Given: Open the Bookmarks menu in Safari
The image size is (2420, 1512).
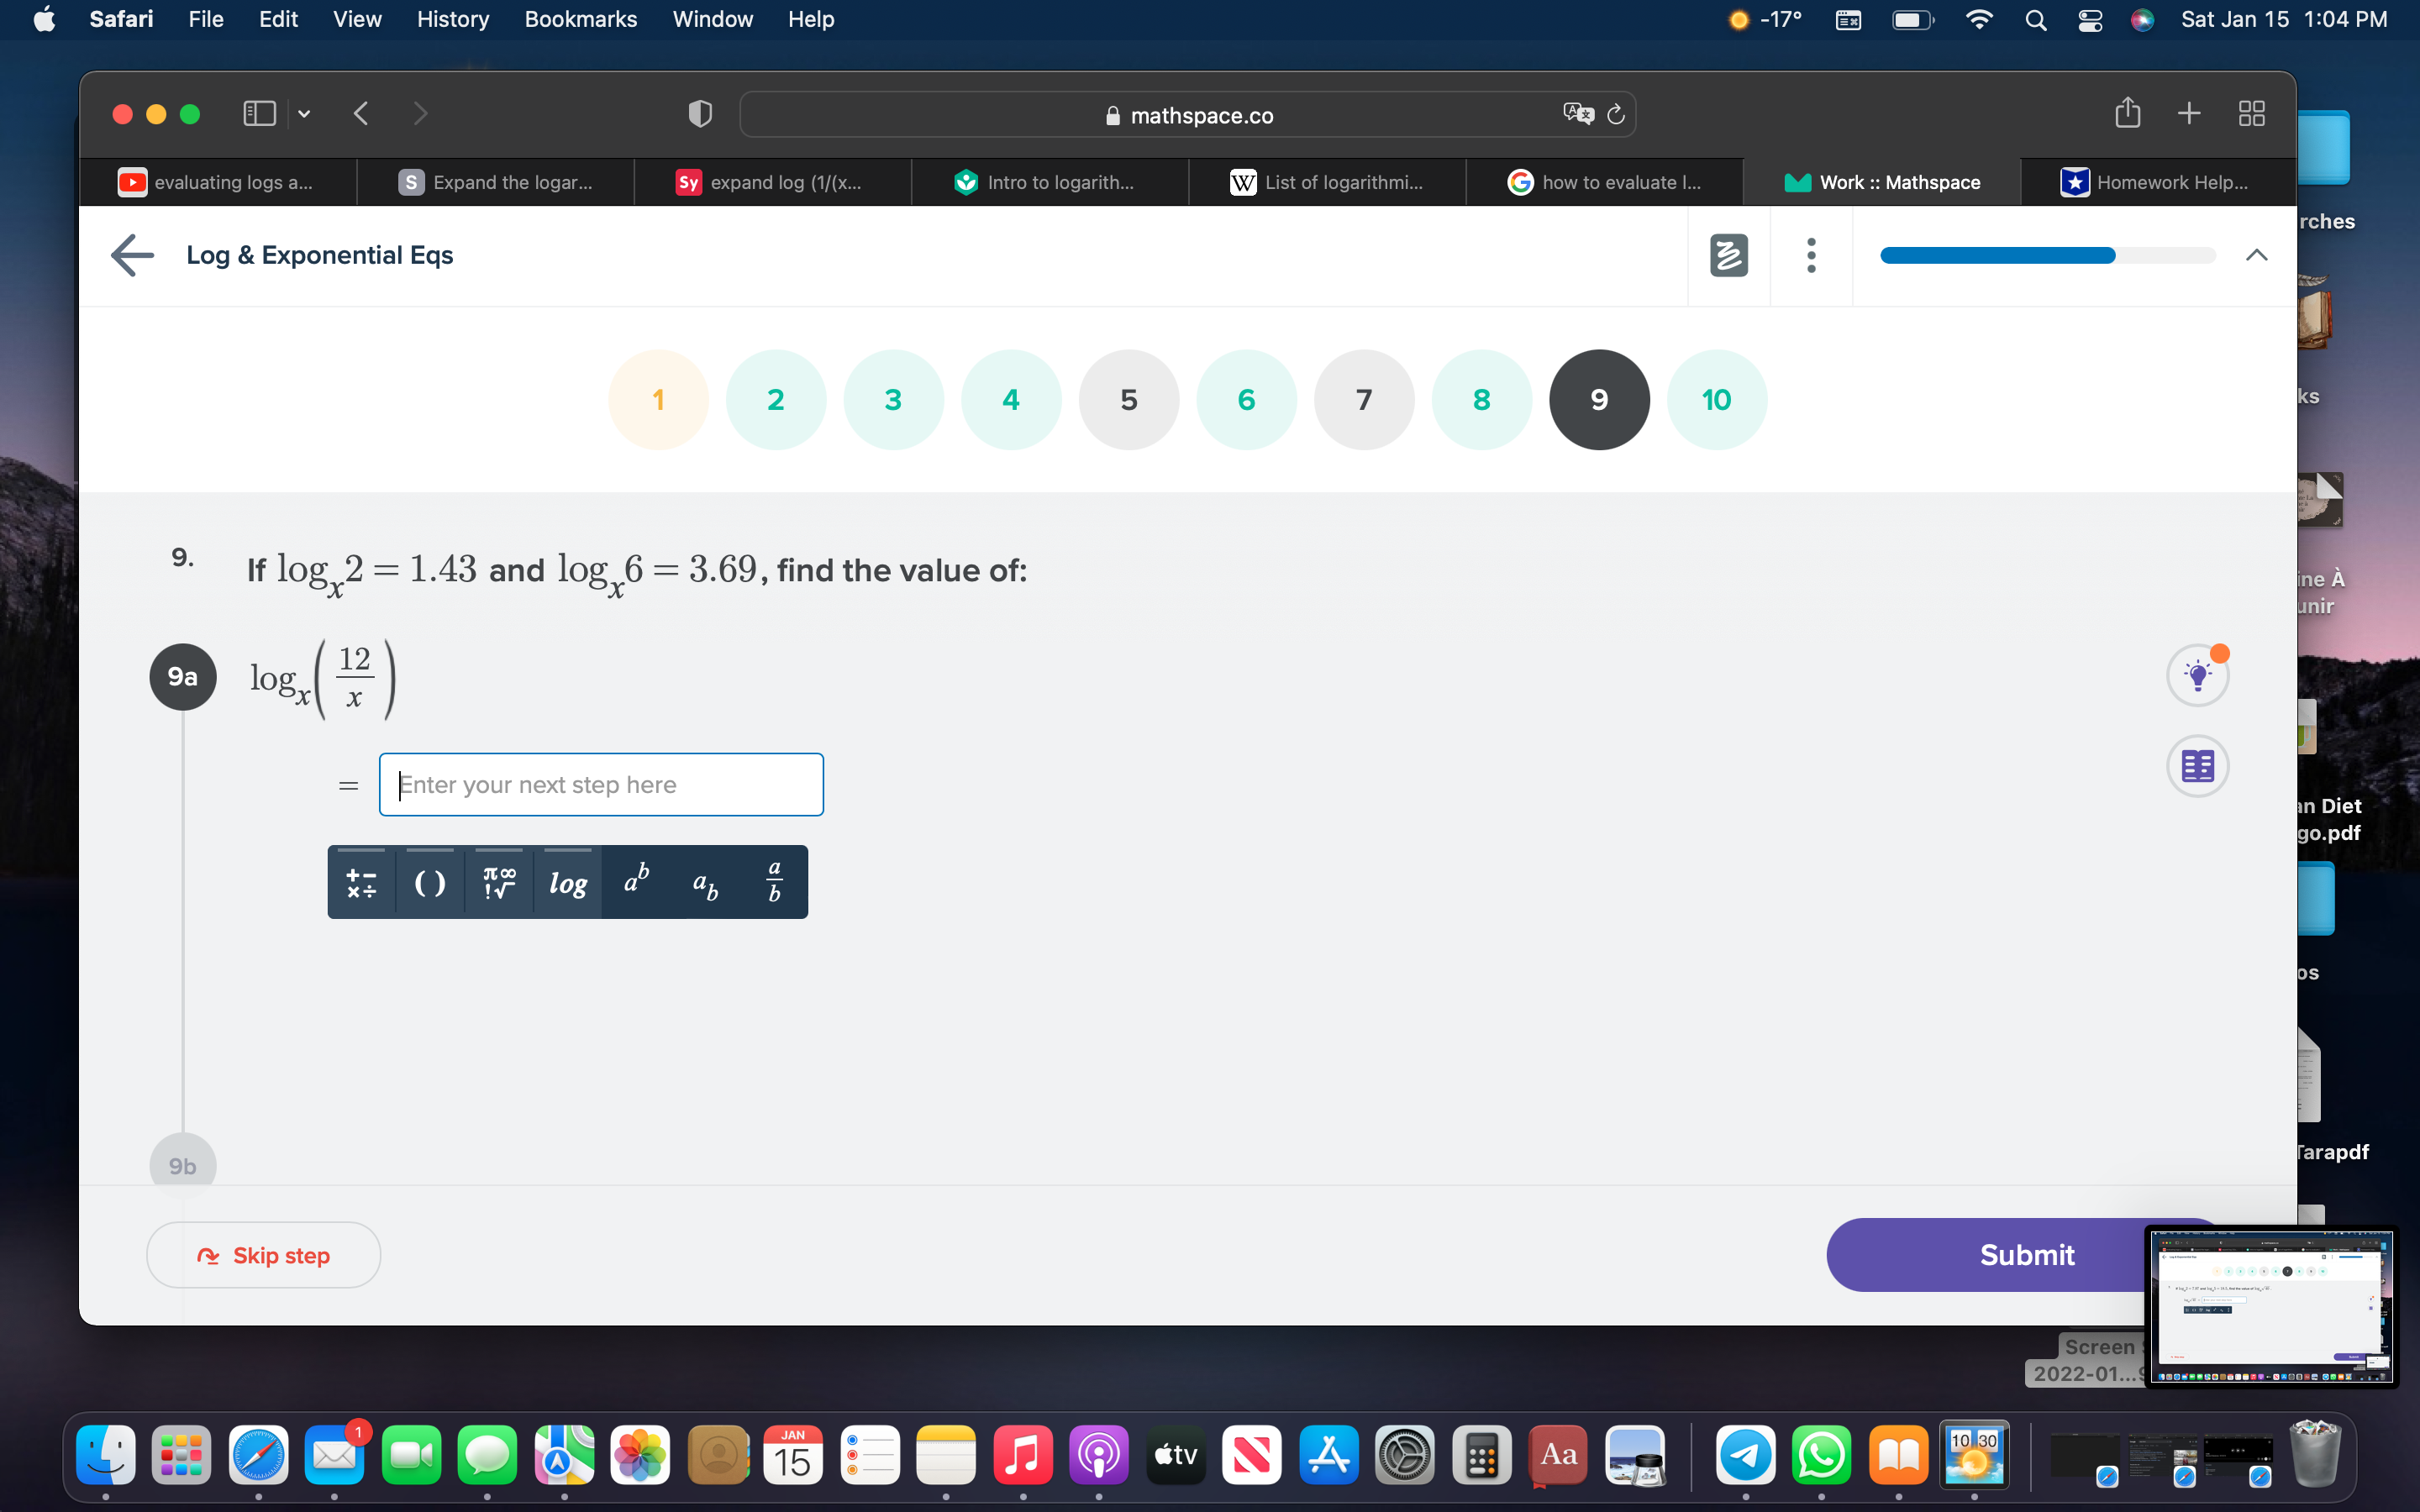Looking at the screenshot, I should pyautogui.click(x=581, y=19).
